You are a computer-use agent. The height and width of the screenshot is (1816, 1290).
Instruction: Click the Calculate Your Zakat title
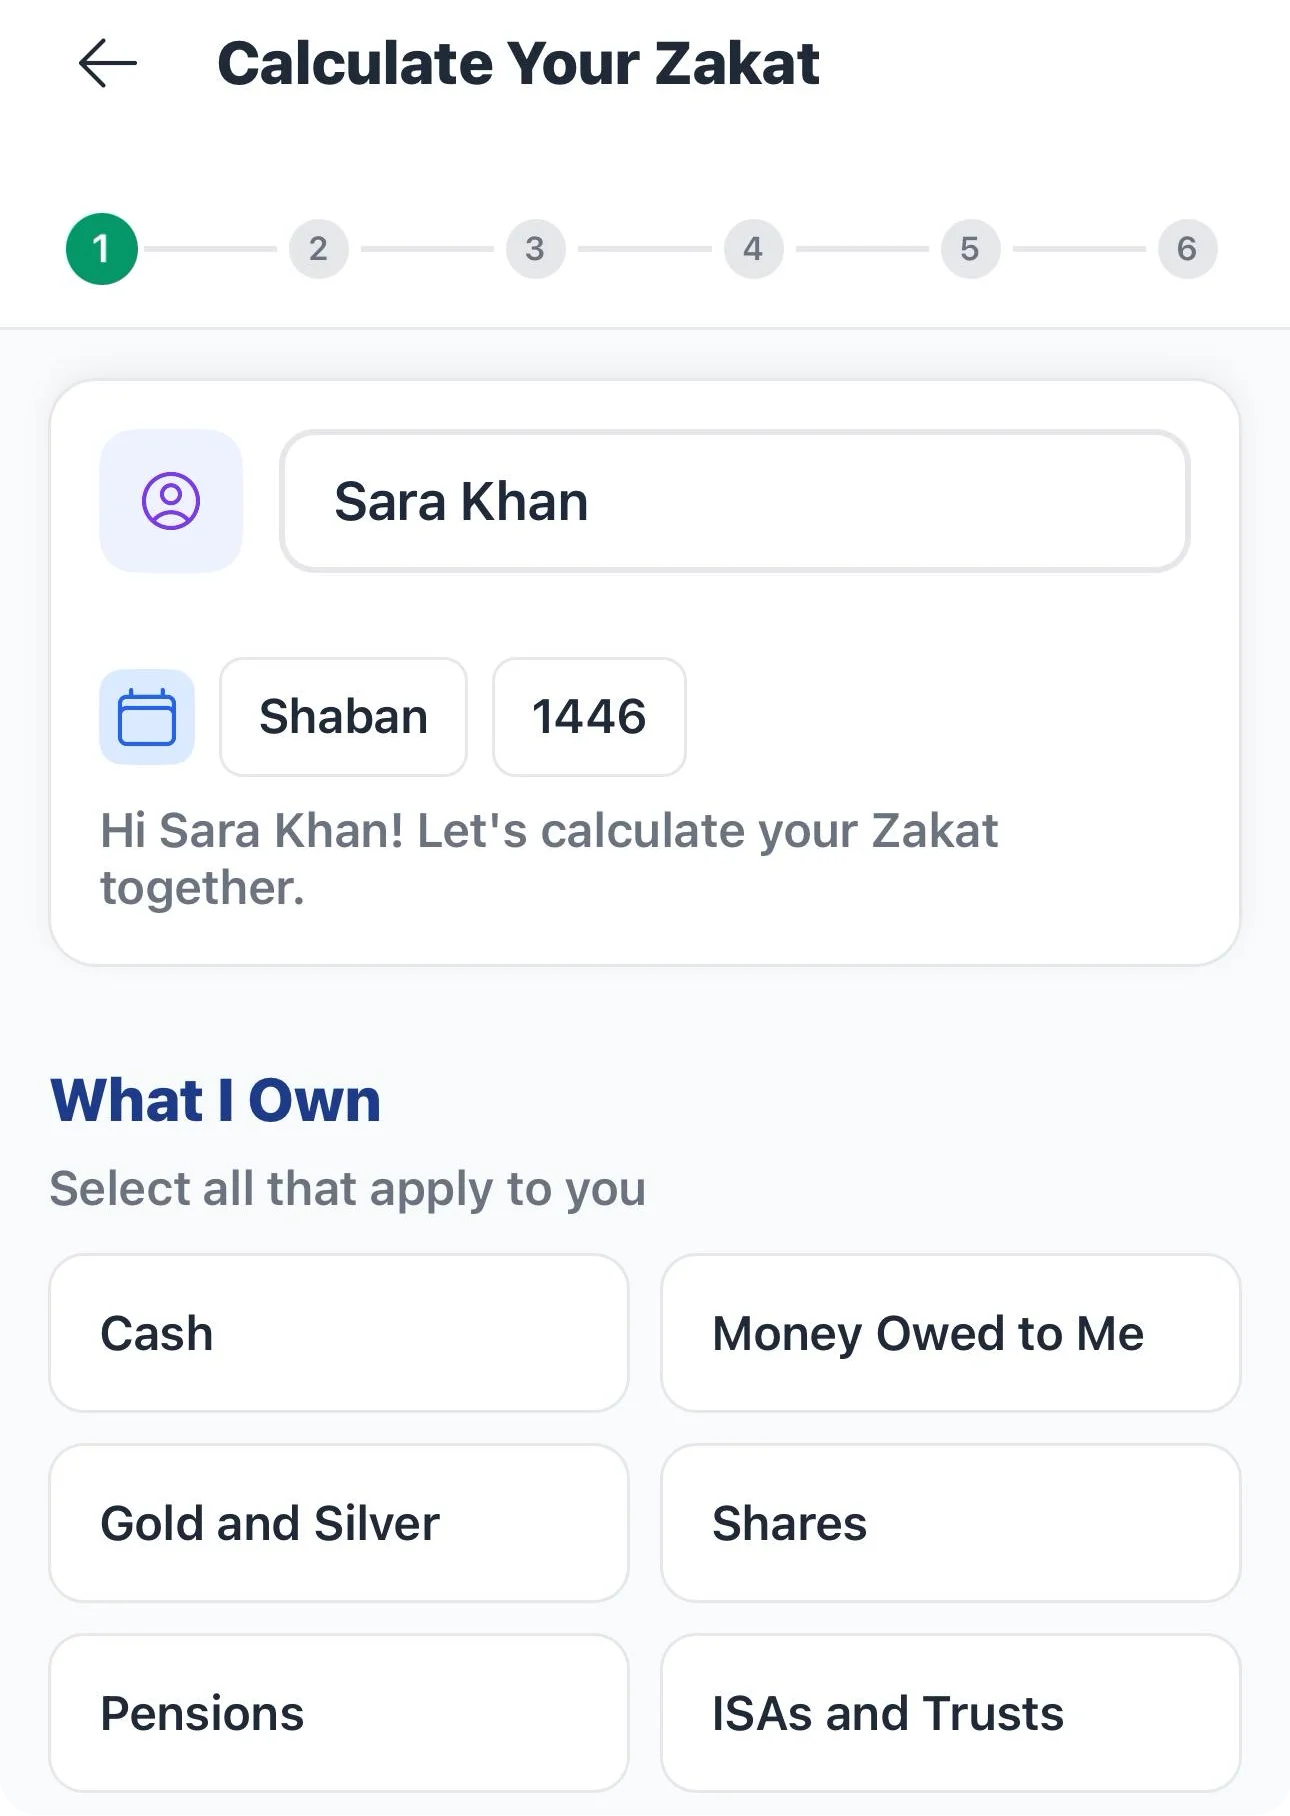click(518, 64)
